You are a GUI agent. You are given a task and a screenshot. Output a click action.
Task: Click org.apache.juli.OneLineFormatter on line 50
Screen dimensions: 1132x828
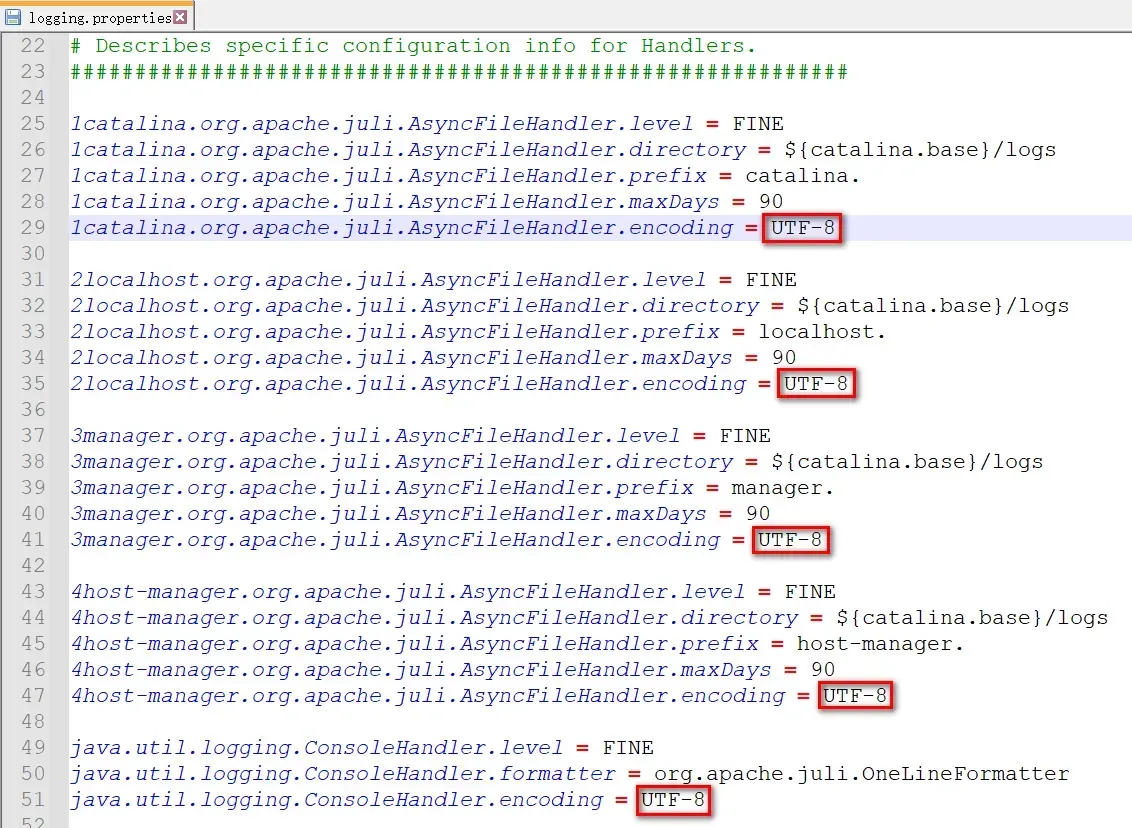(x=861, y=774)
